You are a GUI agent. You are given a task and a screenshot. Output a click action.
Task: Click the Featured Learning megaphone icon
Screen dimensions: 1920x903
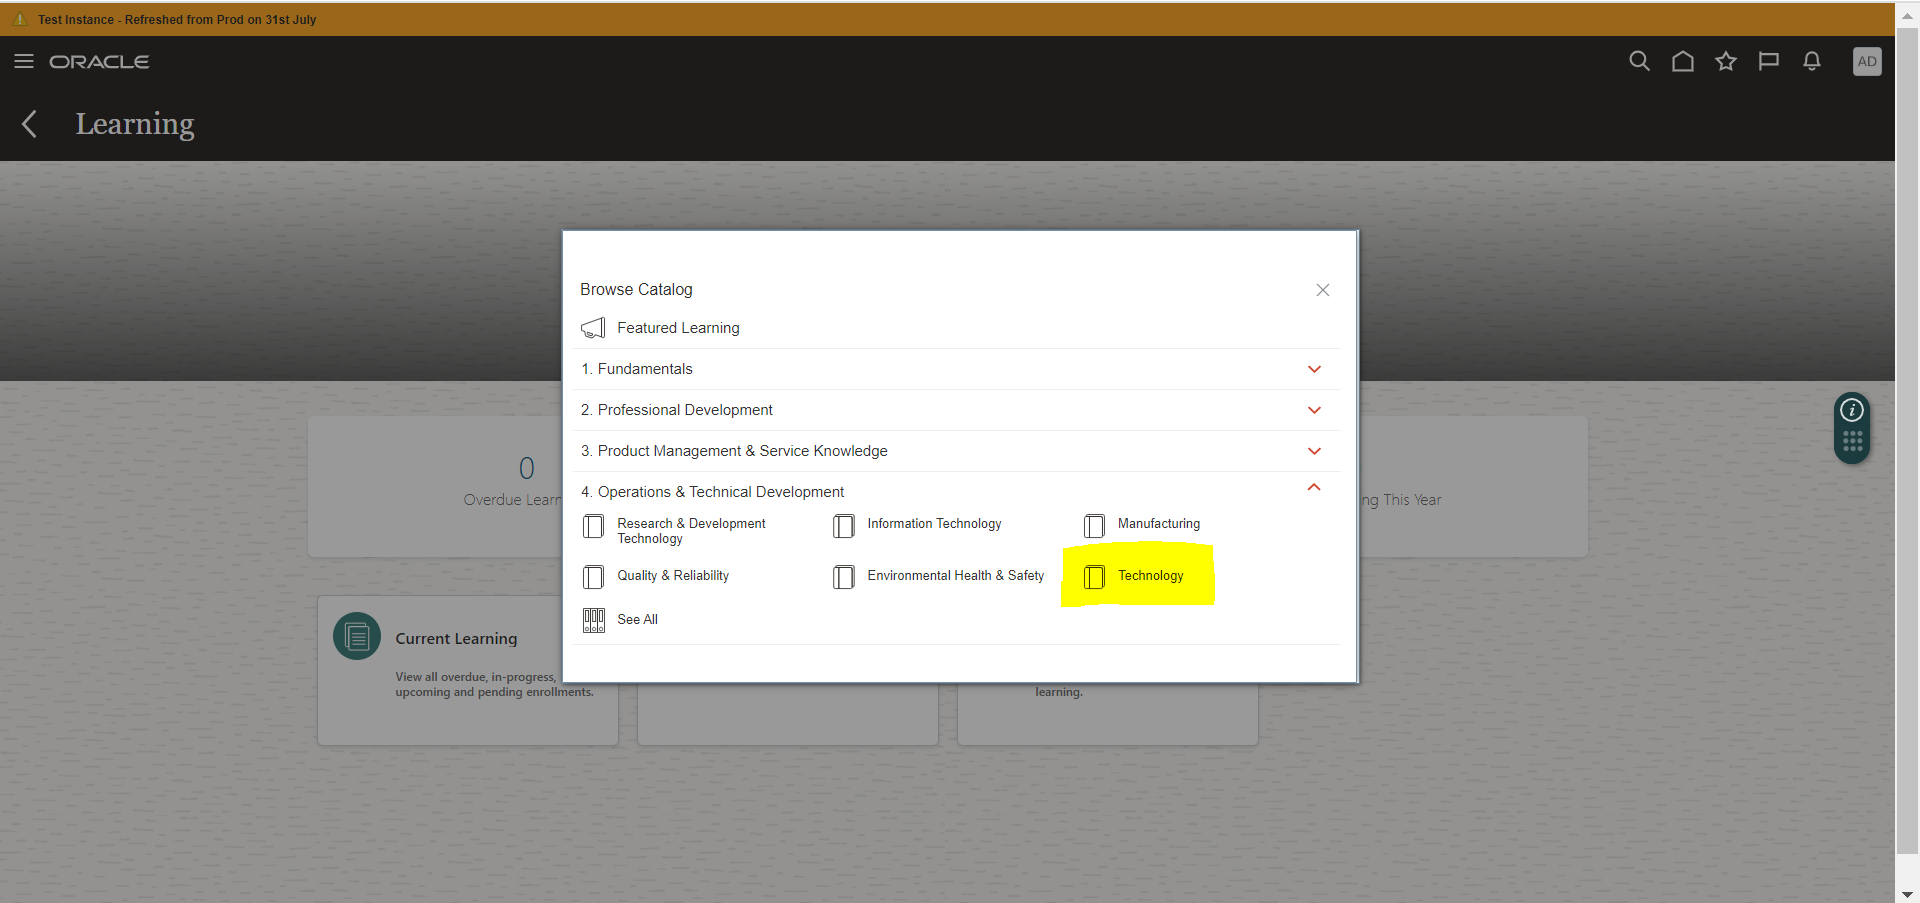tap(593, 327)
